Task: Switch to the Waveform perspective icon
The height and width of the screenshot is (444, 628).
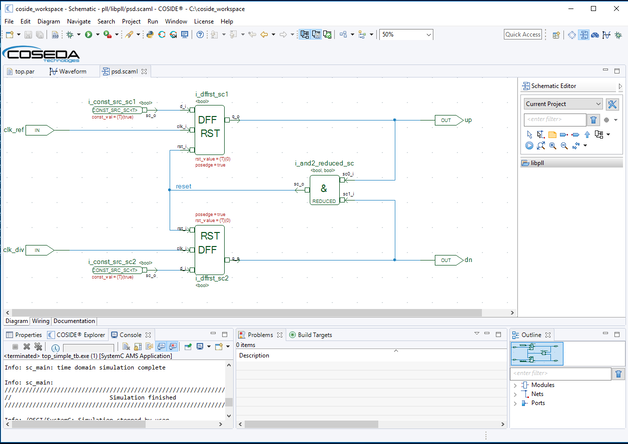Action: 606,35
